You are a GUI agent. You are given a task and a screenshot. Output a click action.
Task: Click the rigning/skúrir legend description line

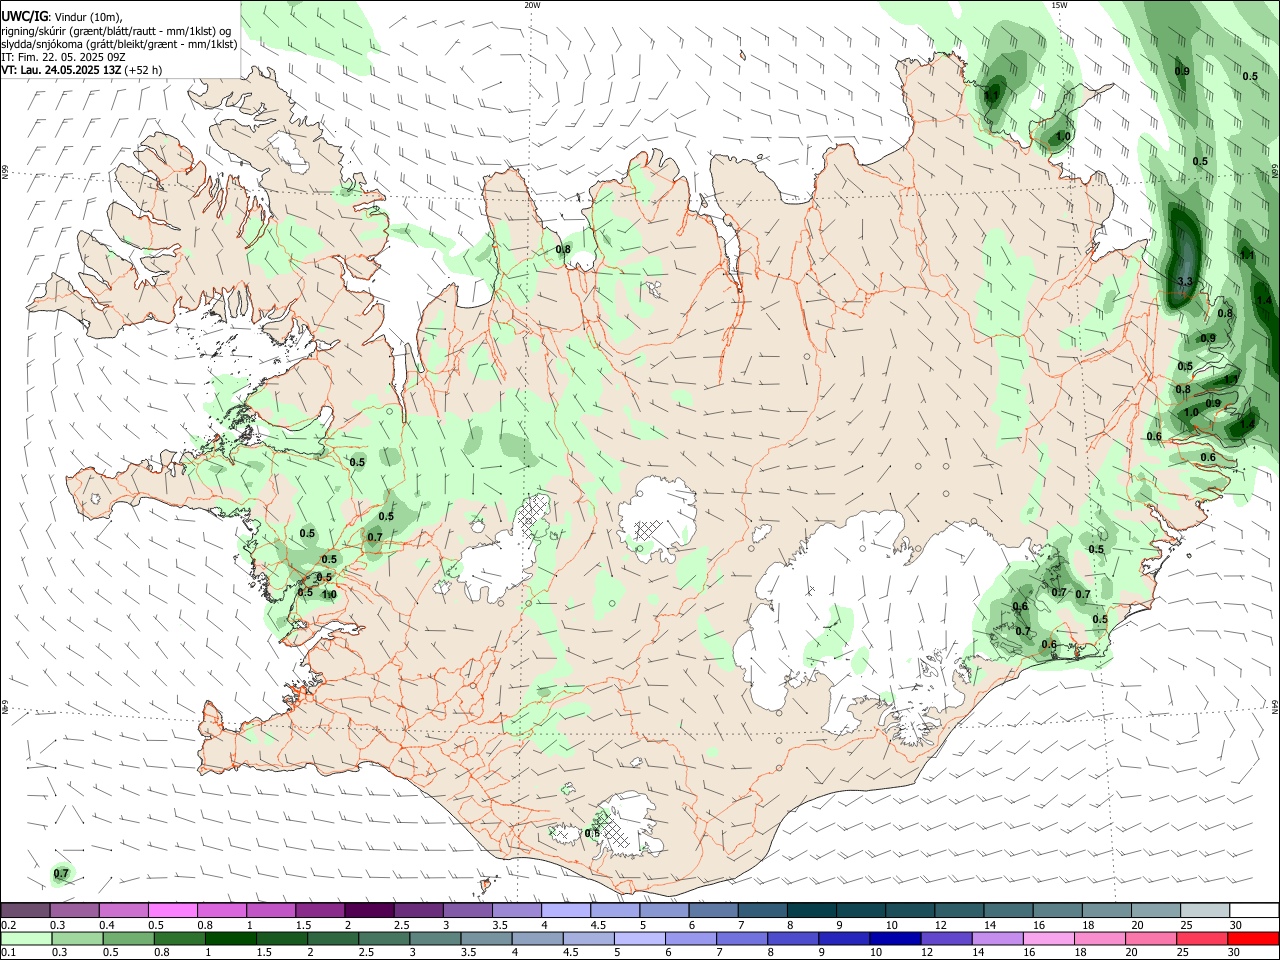(116, 31)
